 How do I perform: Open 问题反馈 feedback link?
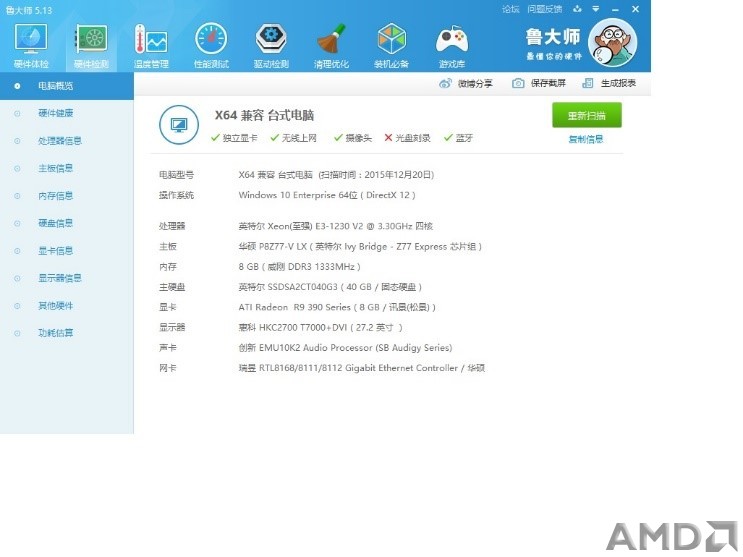(x=544, y=9)
